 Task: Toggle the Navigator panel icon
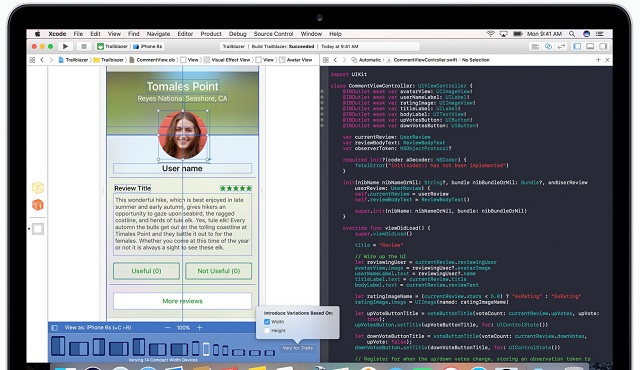click(577, 47)
